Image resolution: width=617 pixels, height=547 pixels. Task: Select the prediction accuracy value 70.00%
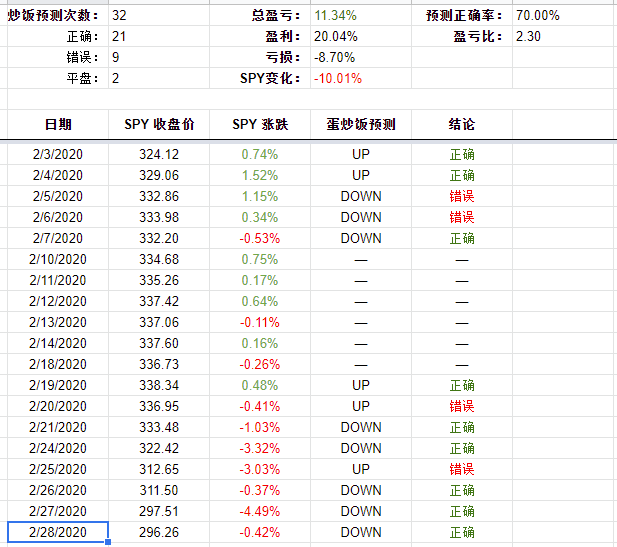click(x=564, y=15)
